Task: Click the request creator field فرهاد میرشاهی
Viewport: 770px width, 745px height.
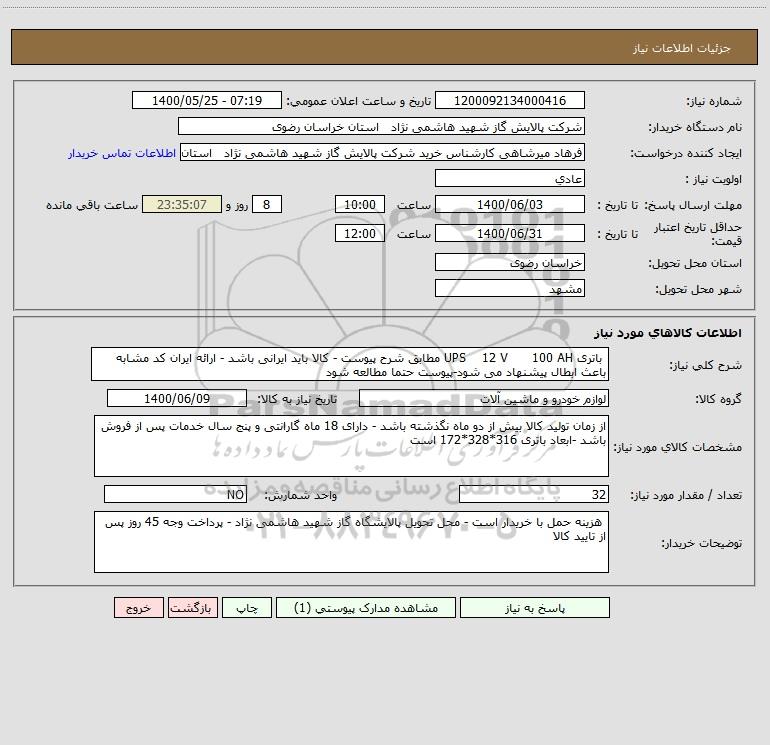Action: 383,153
